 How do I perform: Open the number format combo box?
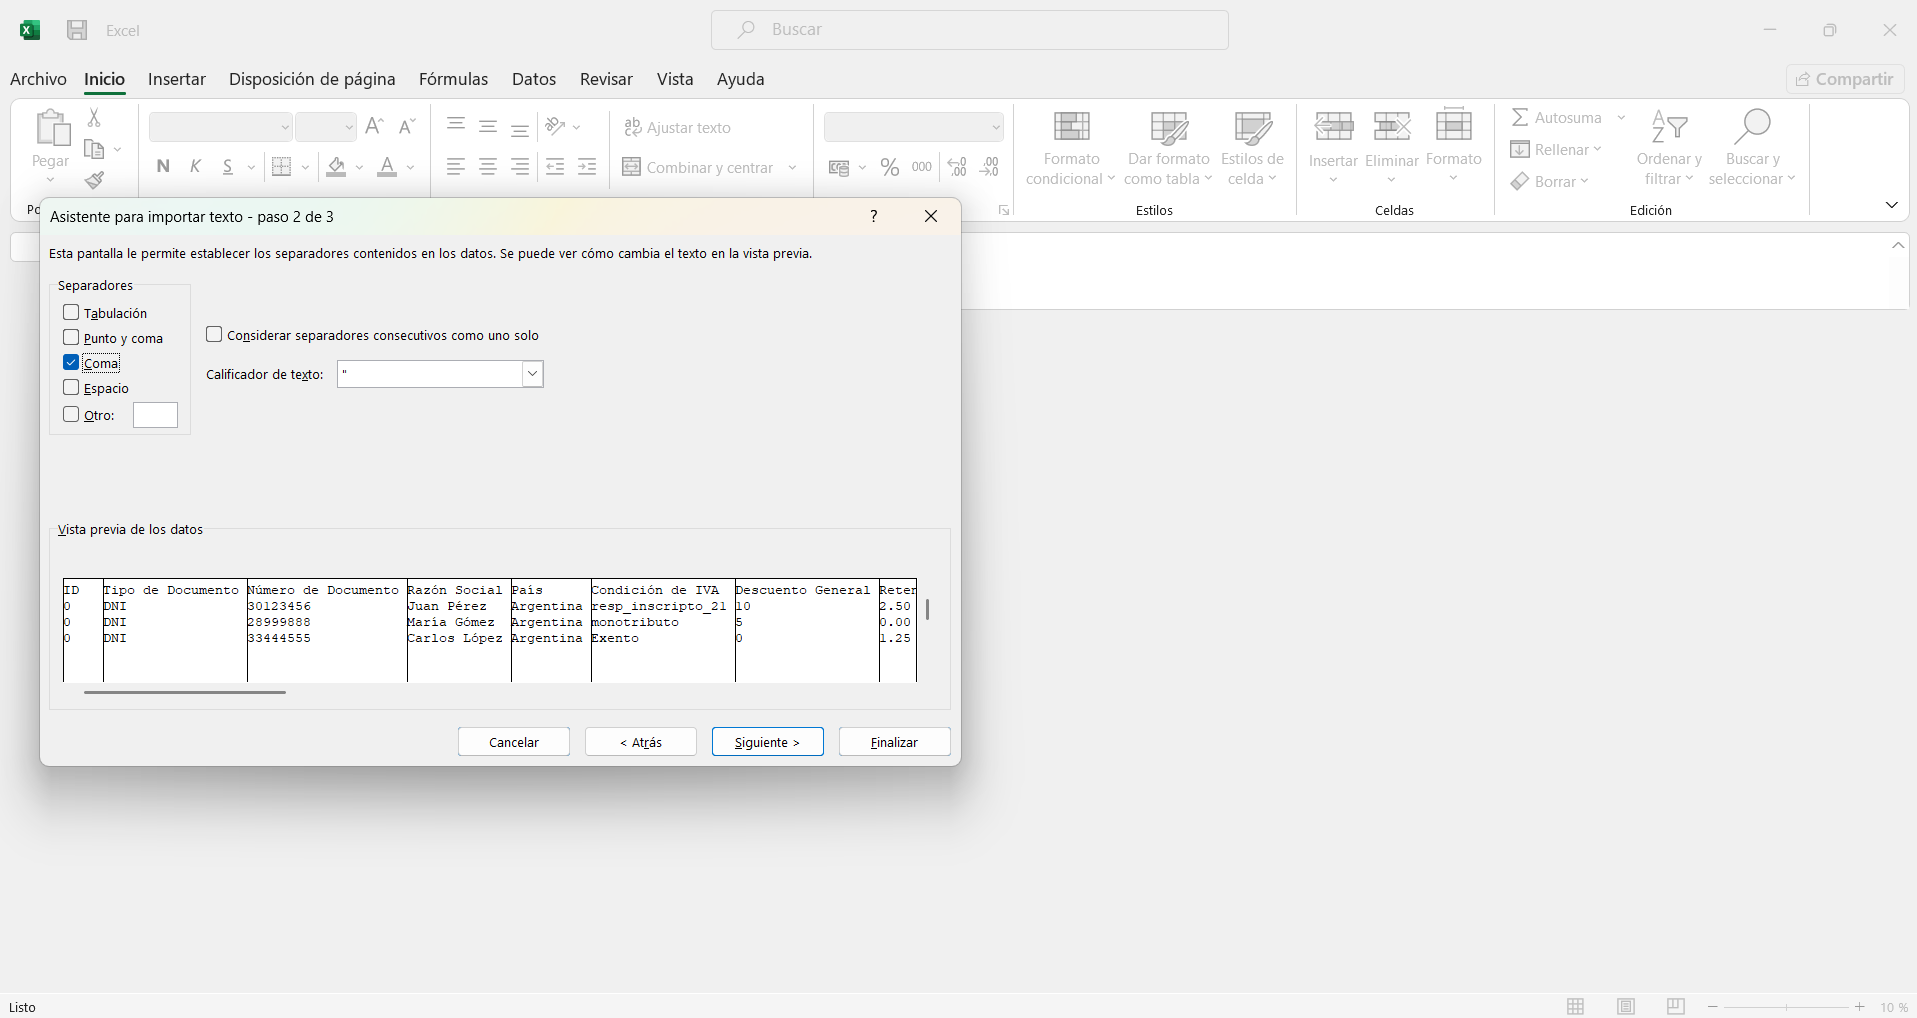coord(913,127)
